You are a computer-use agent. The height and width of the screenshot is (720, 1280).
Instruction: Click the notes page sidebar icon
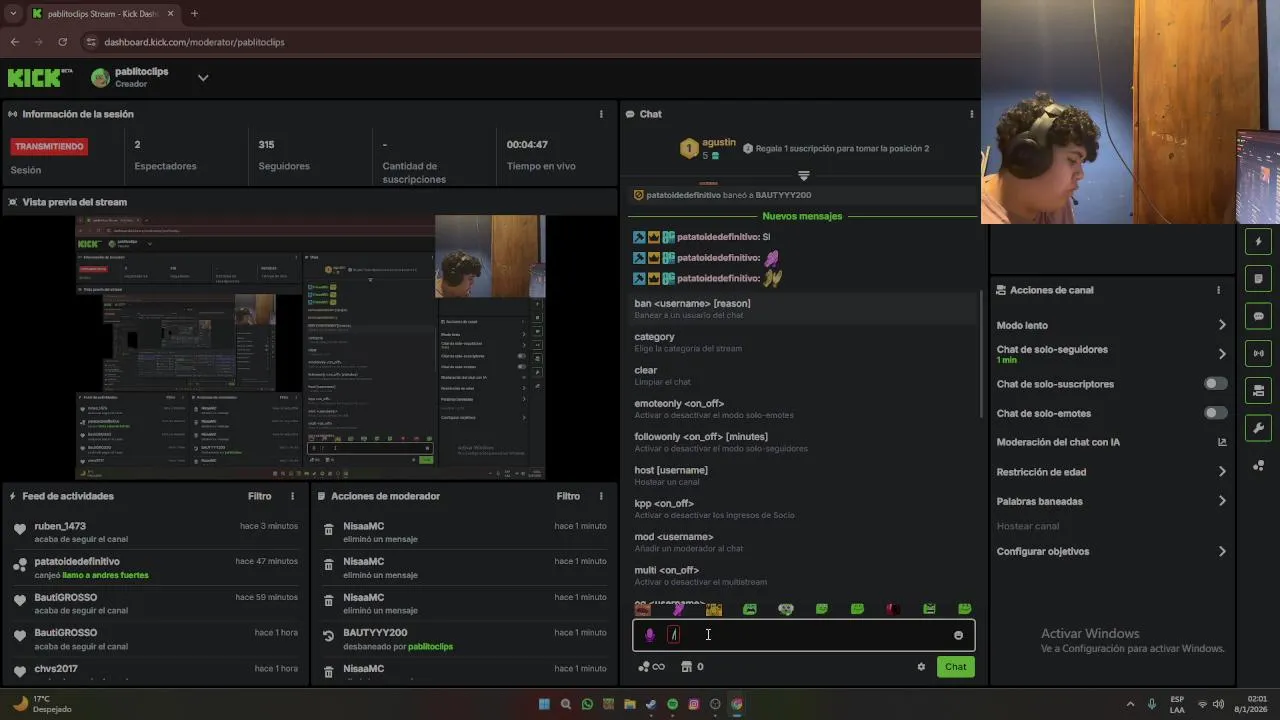pos(1259,279)
